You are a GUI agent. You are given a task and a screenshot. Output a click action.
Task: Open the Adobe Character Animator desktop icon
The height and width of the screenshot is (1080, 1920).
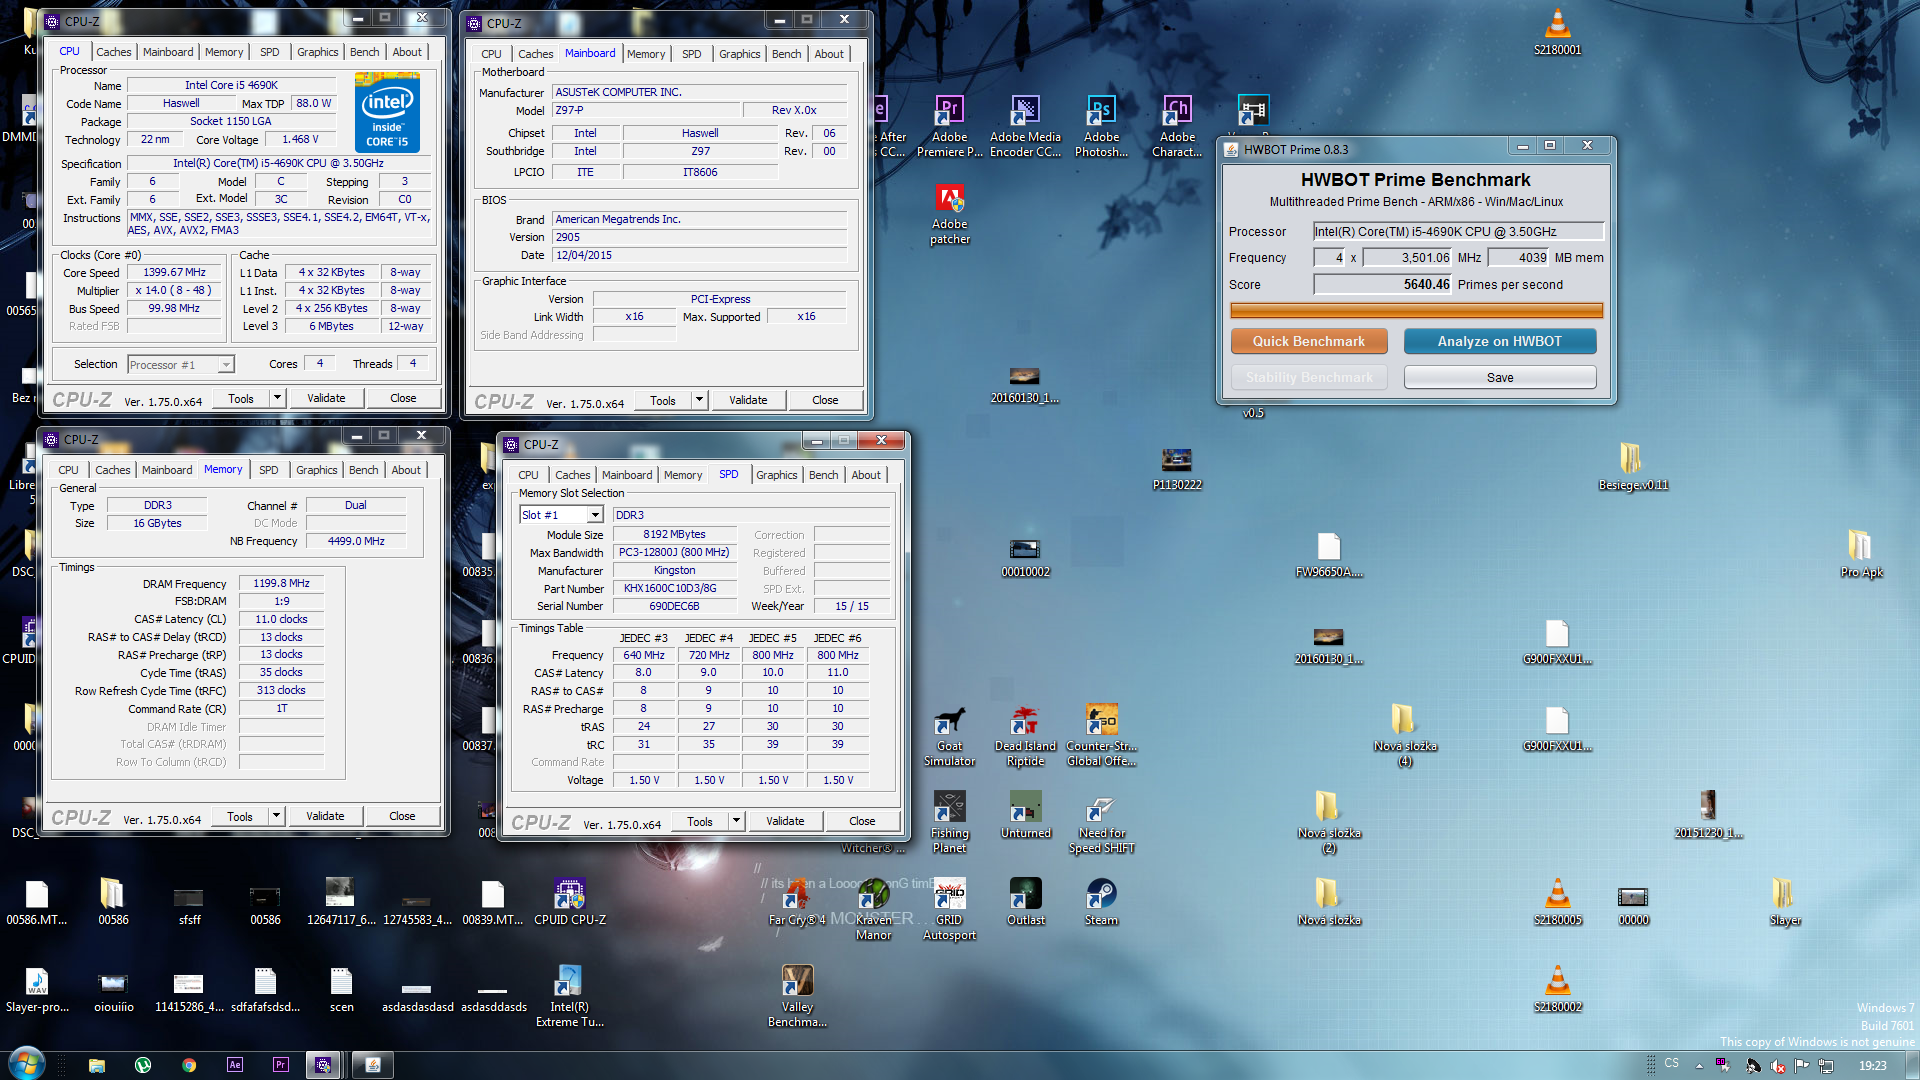tap(1177, 126)
